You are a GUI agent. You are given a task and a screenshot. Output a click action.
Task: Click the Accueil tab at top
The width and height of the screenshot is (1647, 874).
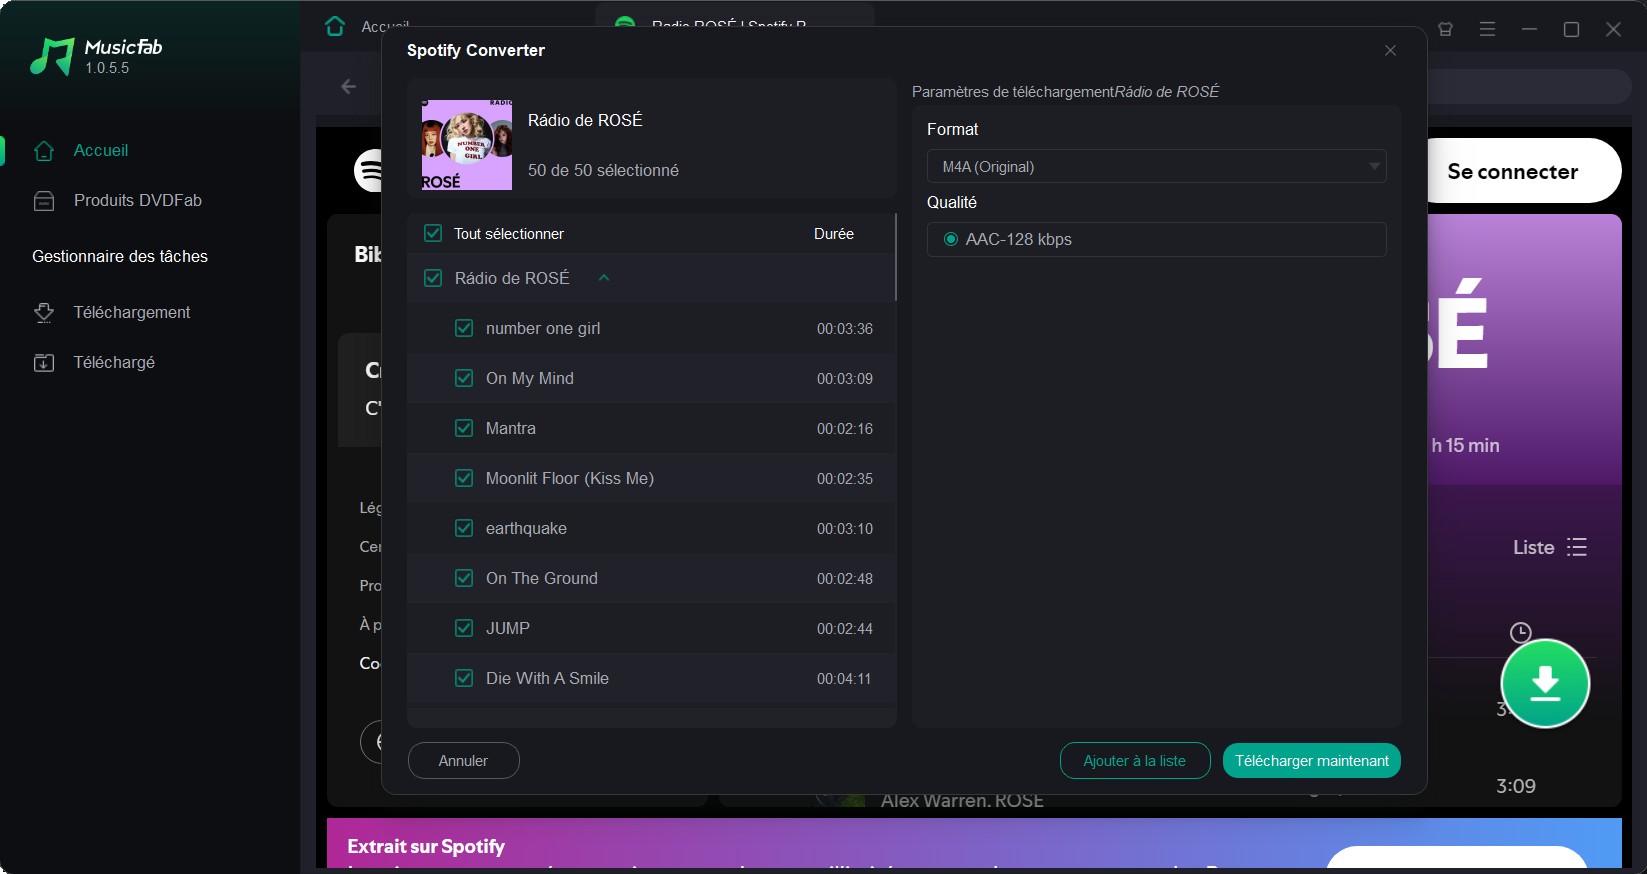pos(385,26)
